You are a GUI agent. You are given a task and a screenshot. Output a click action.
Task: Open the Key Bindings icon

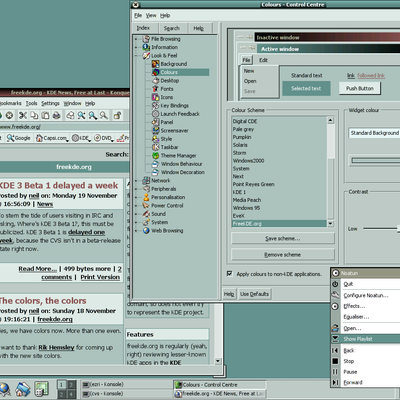pyautogui.click(x=156, y=105)
